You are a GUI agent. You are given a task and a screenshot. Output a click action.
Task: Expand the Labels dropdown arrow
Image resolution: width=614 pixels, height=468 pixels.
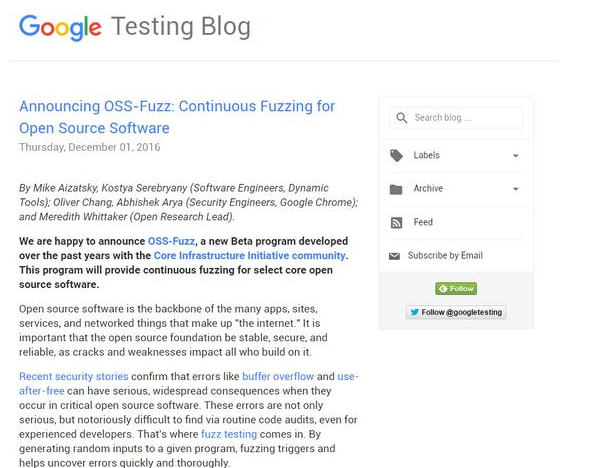point(516,156)
